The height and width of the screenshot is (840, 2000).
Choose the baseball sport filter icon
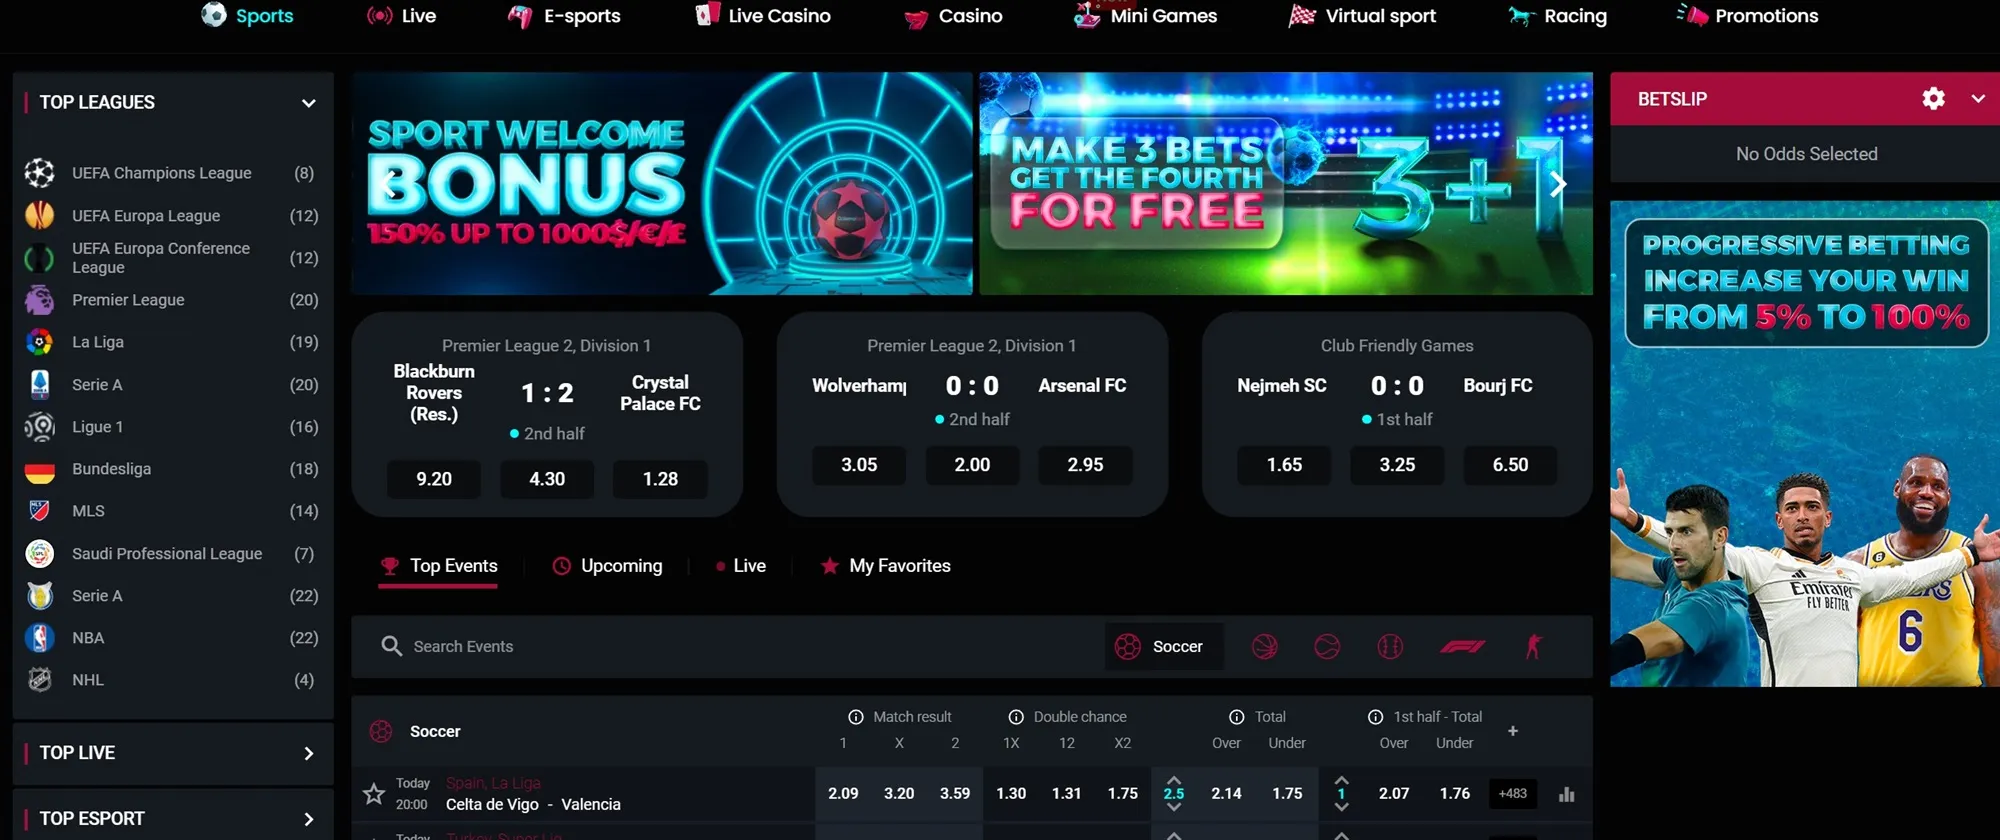[1390, 647]
